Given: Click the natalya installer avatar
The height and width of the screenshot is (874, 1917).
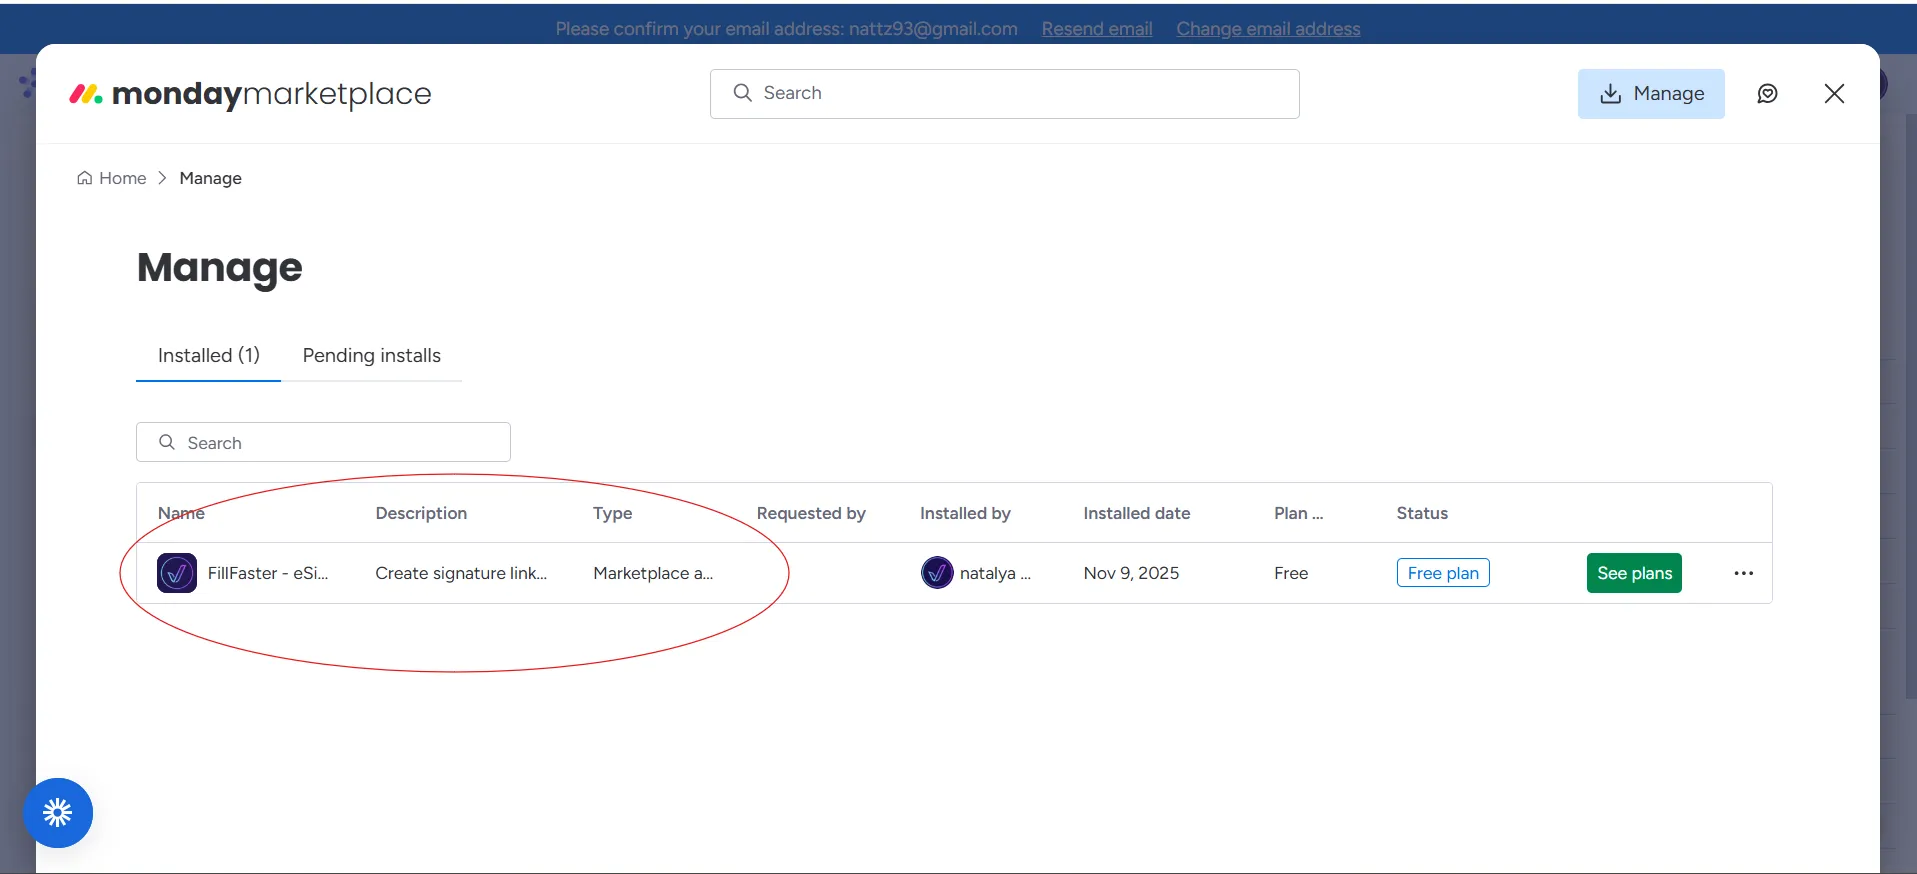Looking at the screenshot, I should click(x=937, y=573).
